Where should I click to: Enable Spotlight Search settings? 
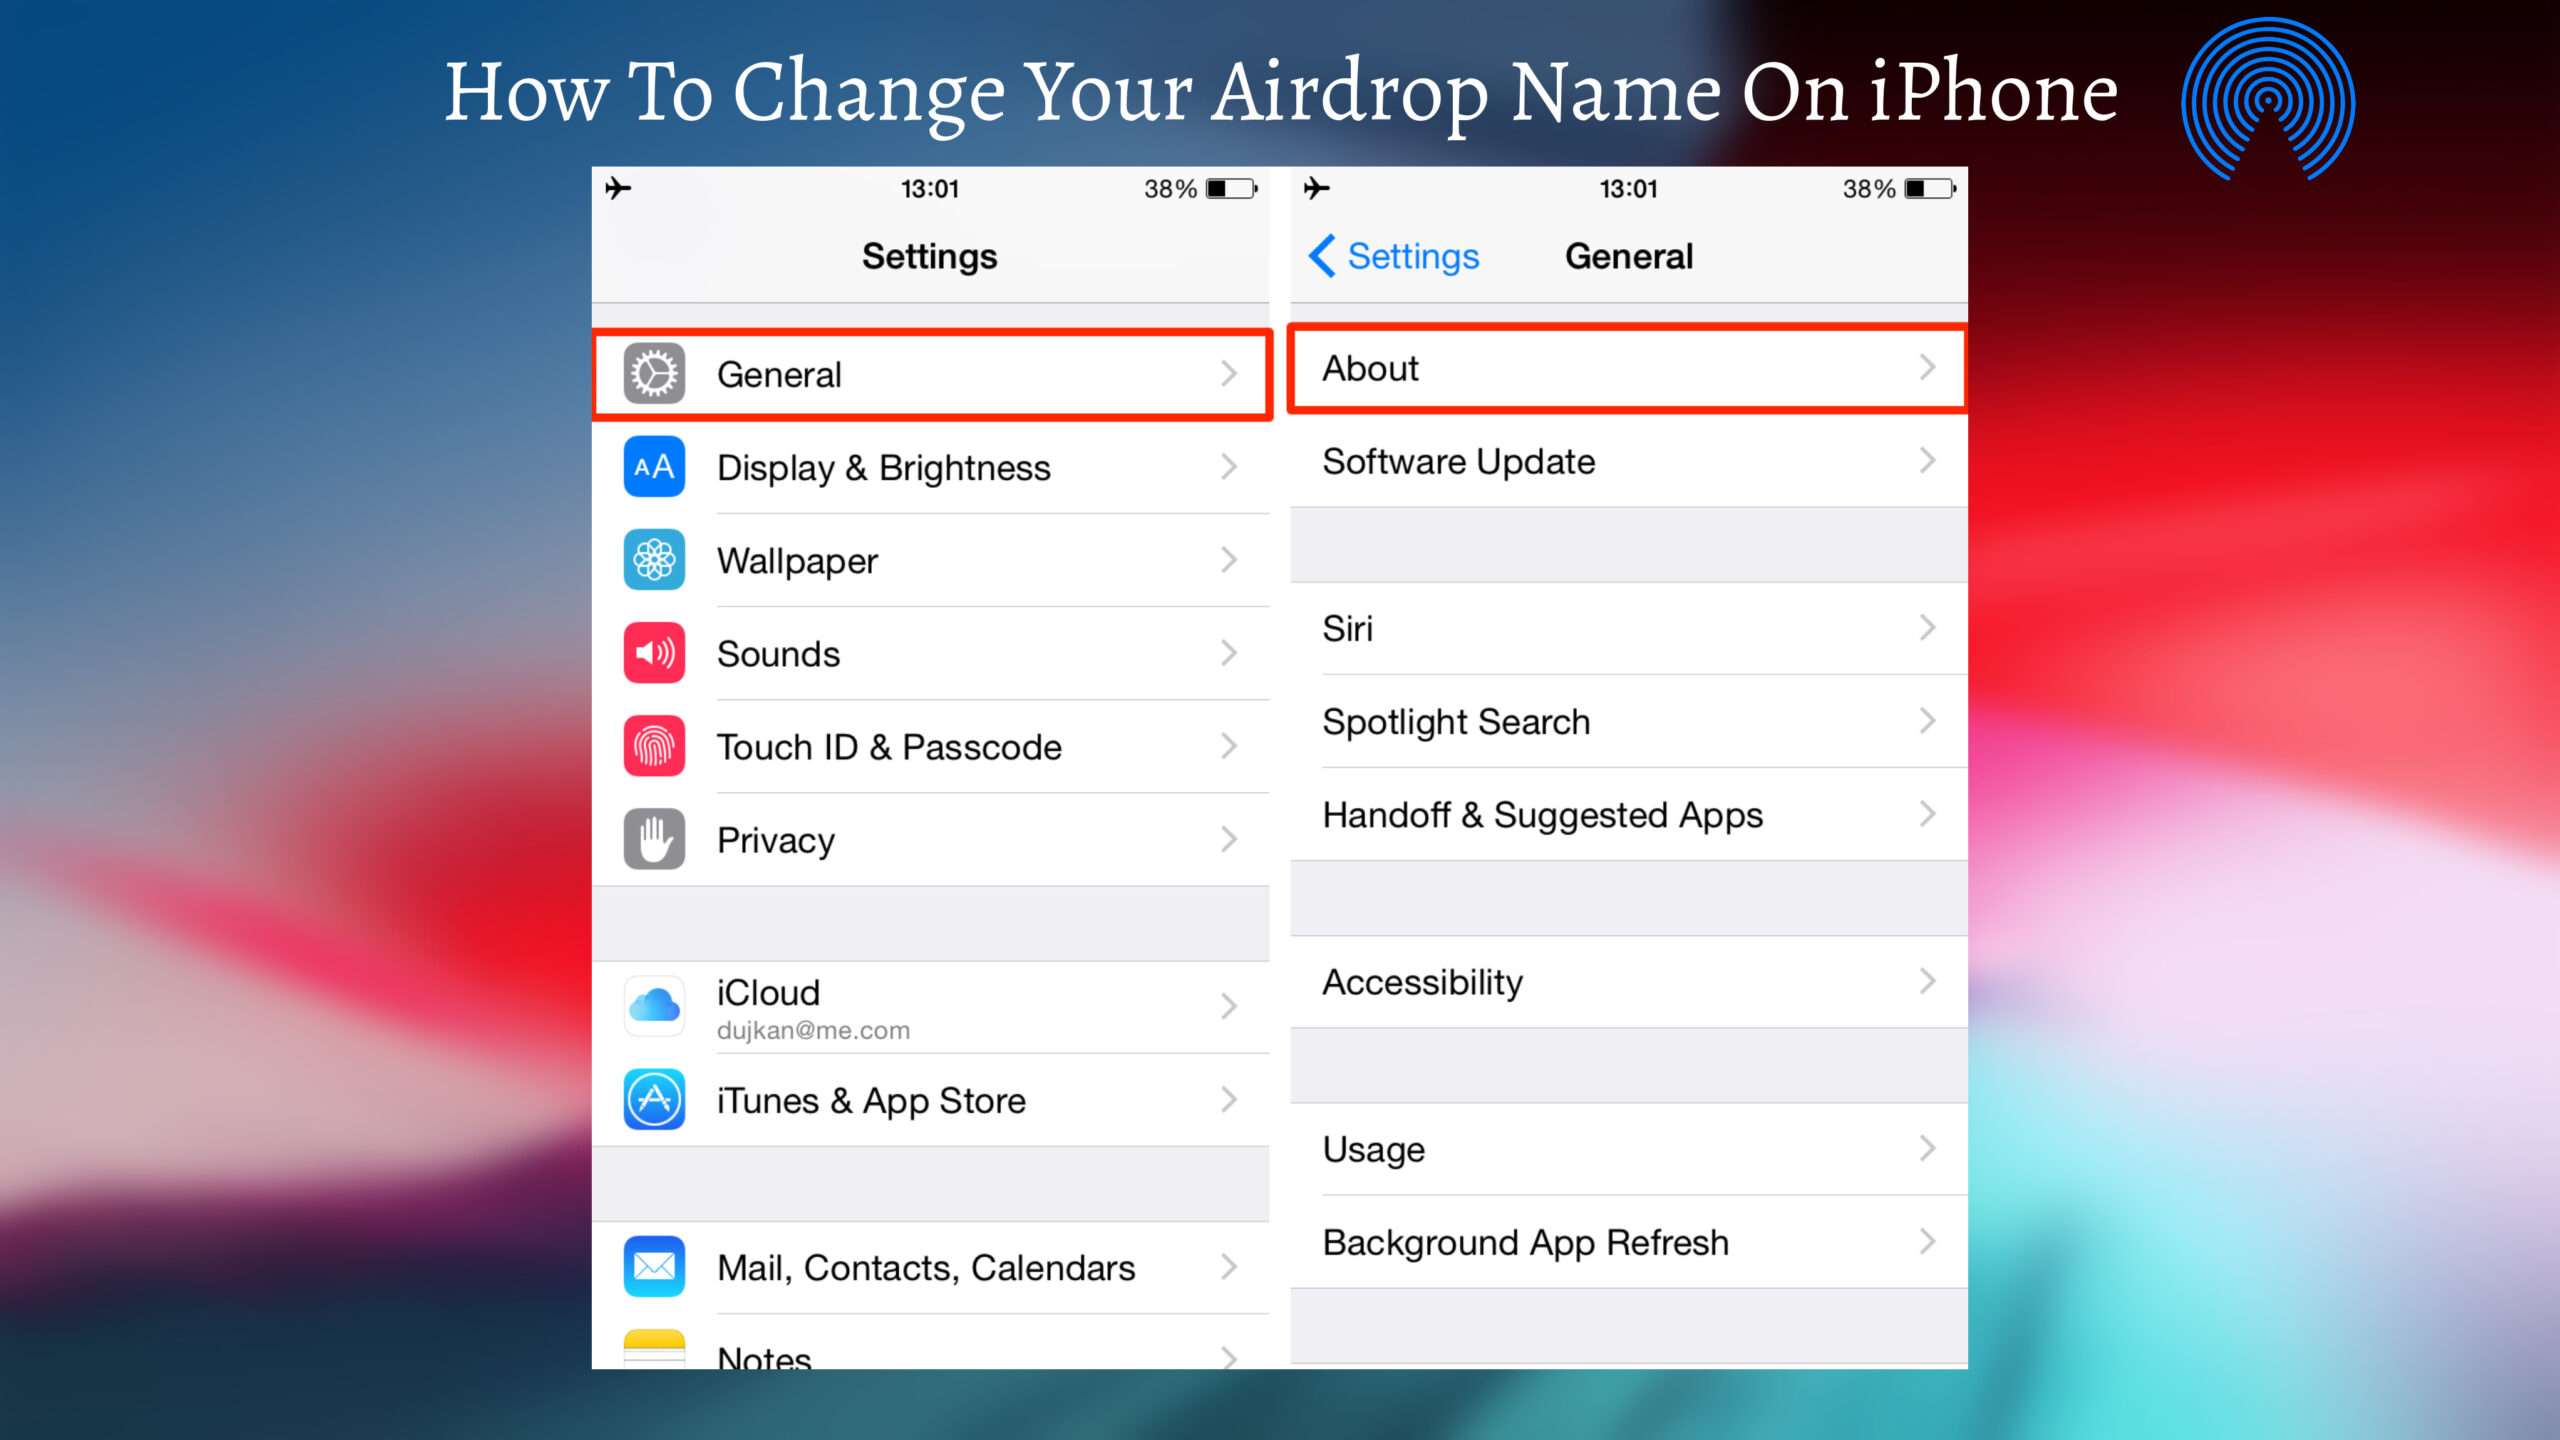(x=1621, y=721)
